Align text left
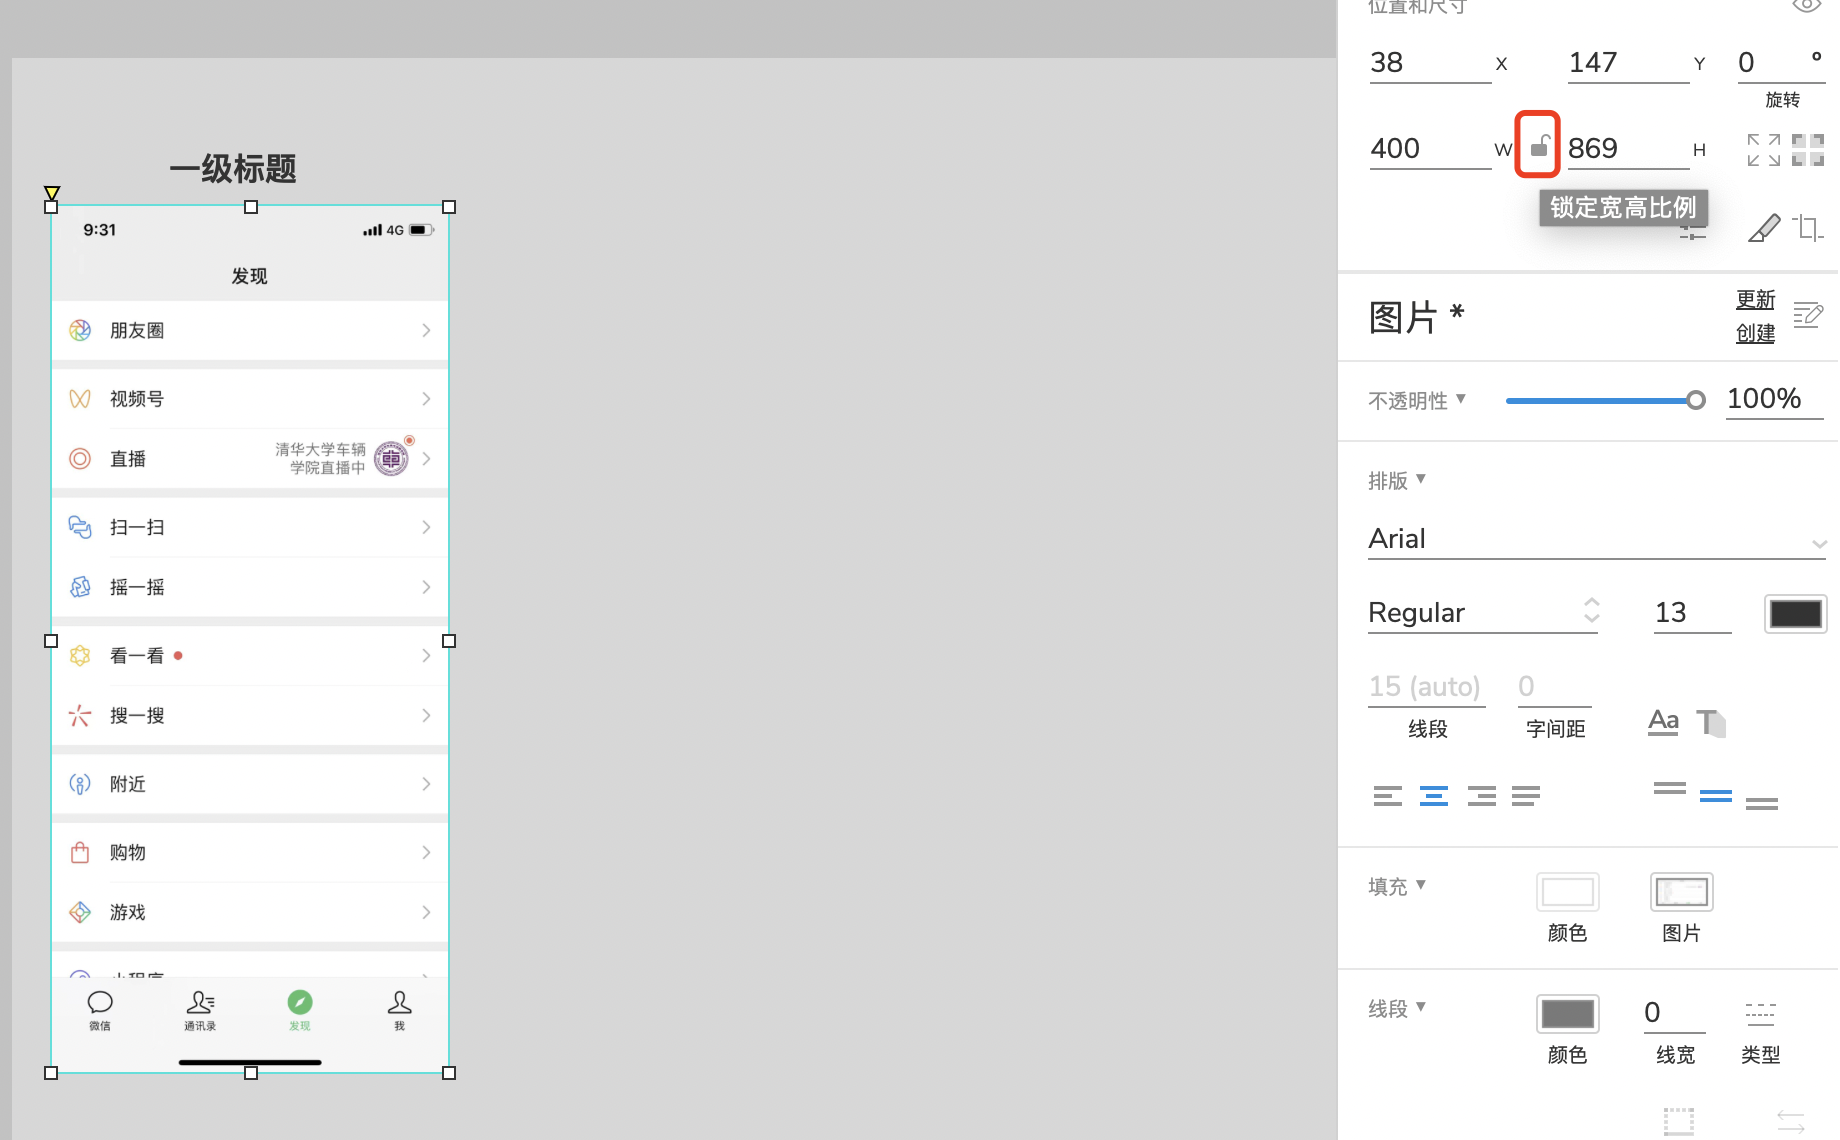The height and width of the screenshot is (1140, 1840). [x=1387, y=796]
